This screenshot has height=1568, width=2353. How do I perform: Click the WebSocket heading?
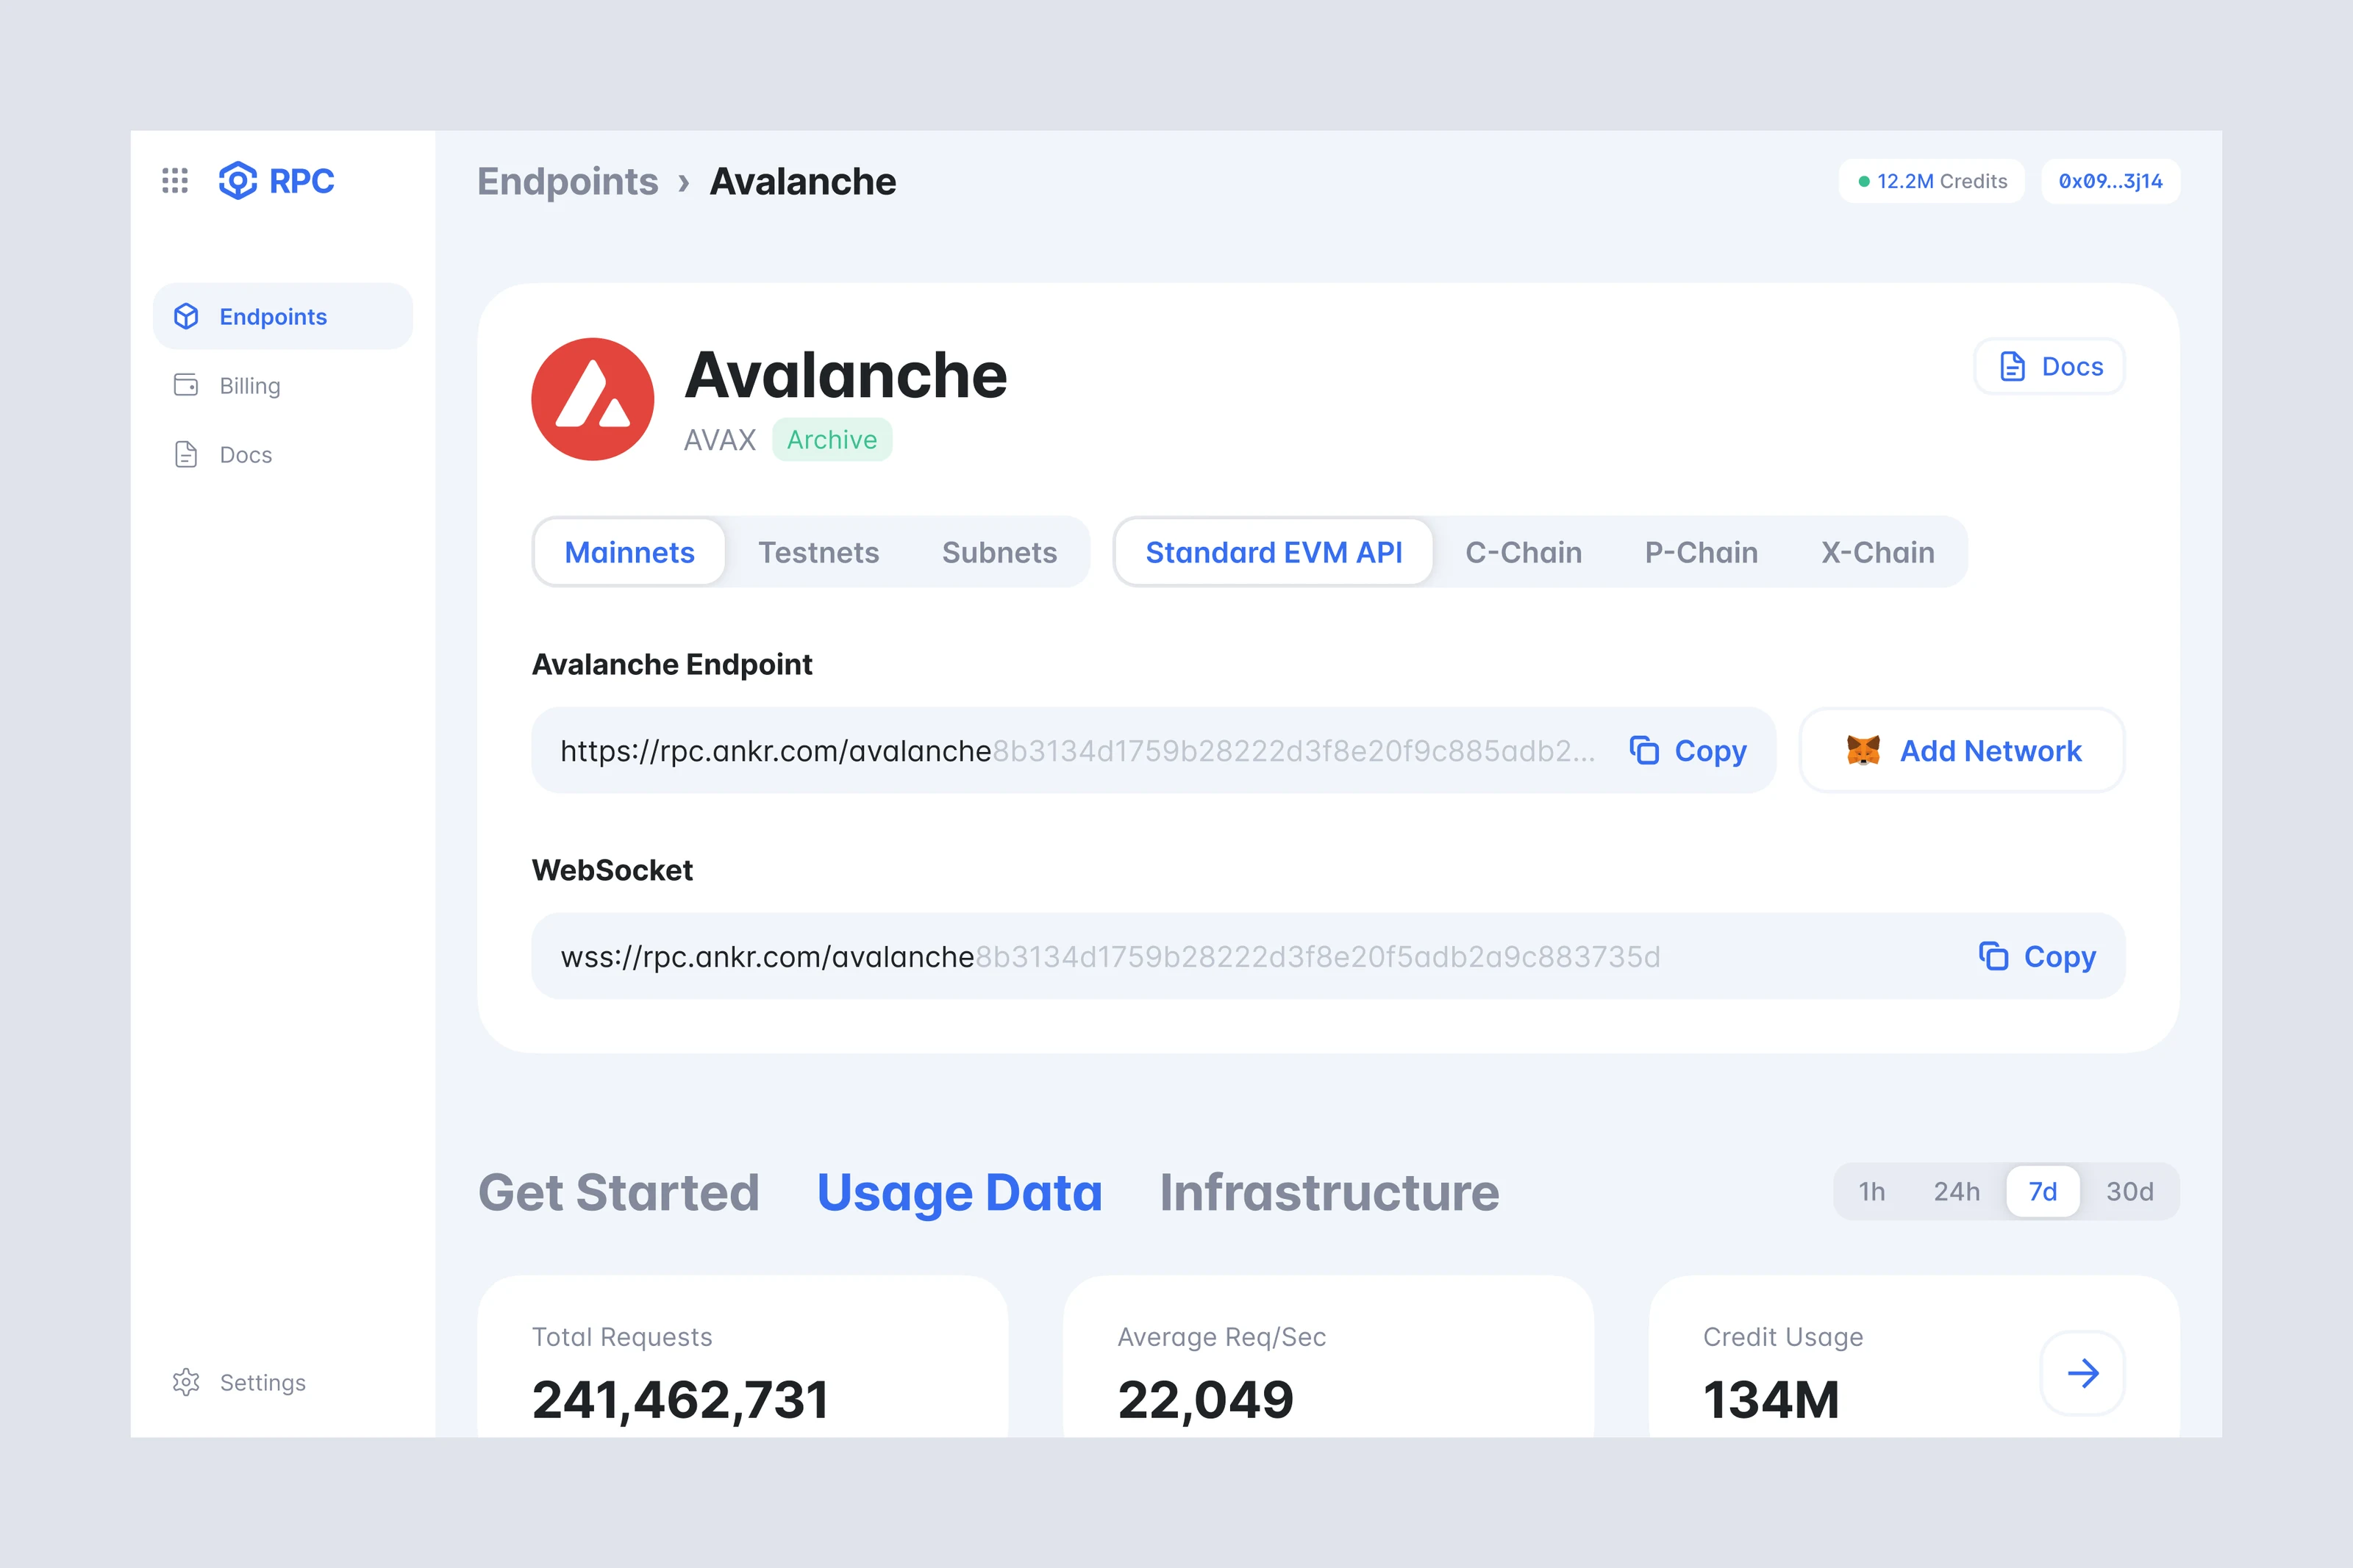coord(612,870)
